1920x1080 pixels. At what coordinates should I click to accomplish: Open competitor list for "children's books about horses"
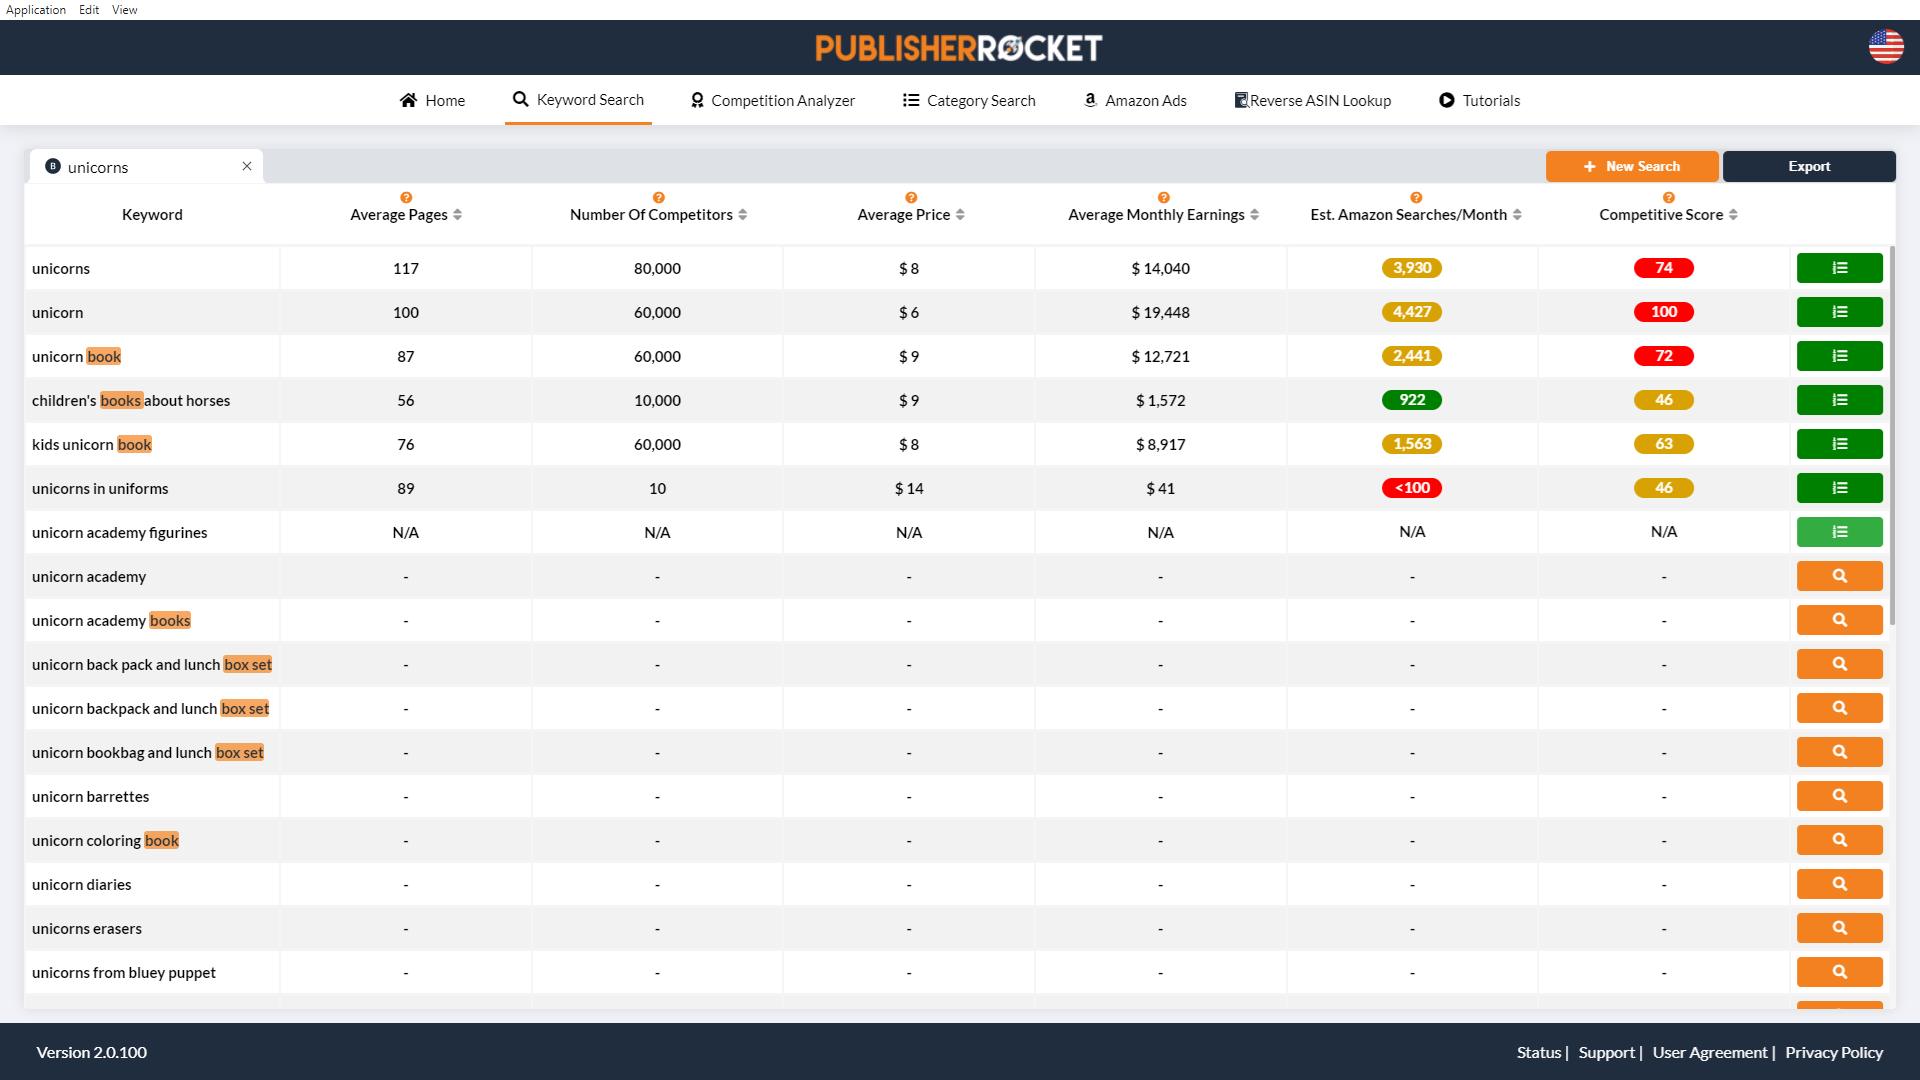[1839, 400]
